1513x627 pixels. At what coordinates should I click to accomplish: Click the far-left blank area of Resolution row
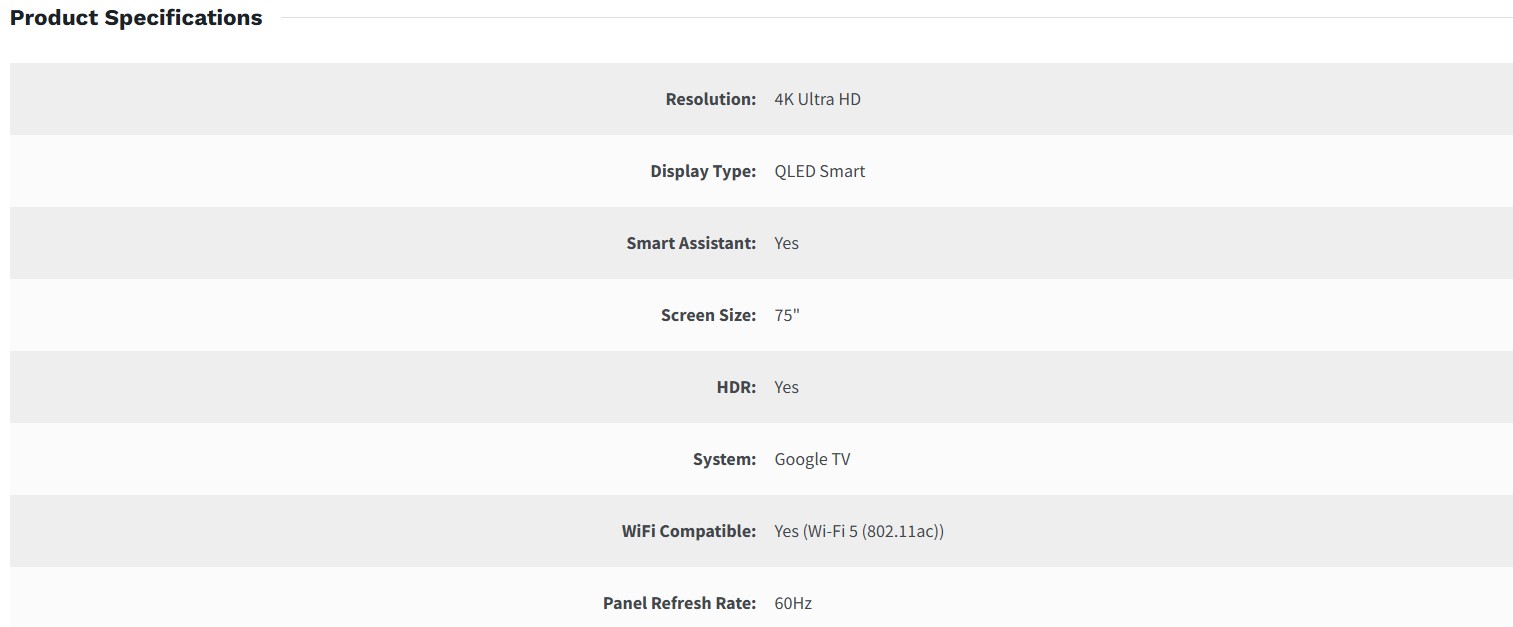click(x=60, y=99)
